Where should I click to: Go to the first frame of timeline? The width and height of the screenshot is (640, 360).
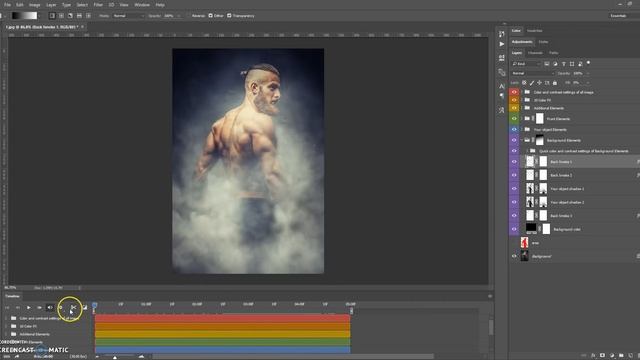(7, 307)
